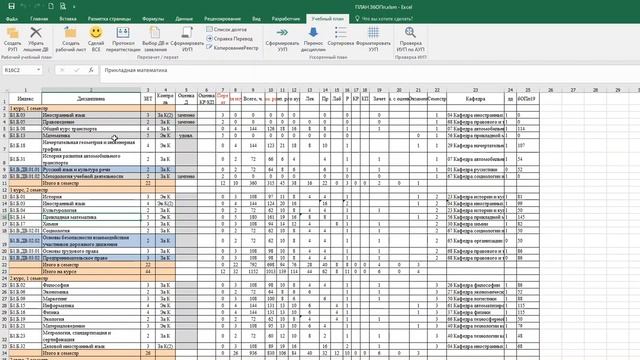Click the Print preview icon in quick access toolbar
The width and height of the screenshot is (640, 360).
coord(63,6)
